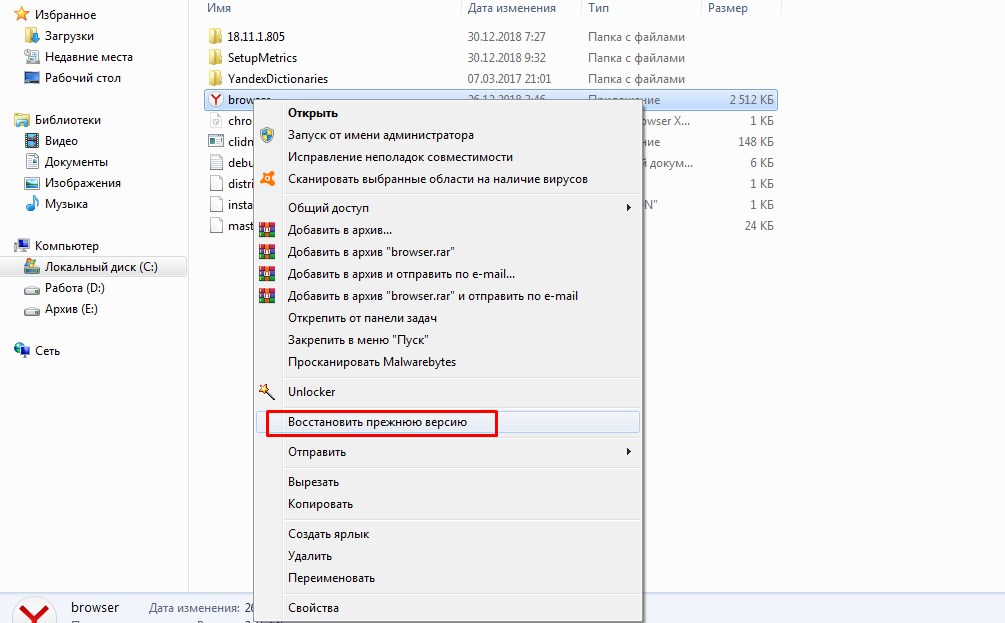Viewport: 1005px width, 623px height.
Task: Click the Yandex browser file icon
Action: pyautogui.click(x=215, y=100)
